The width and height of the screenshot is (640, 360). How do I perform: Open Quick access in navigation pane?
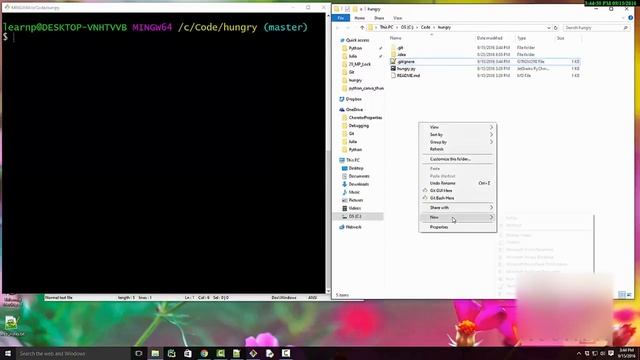click(x=357, y=40)
